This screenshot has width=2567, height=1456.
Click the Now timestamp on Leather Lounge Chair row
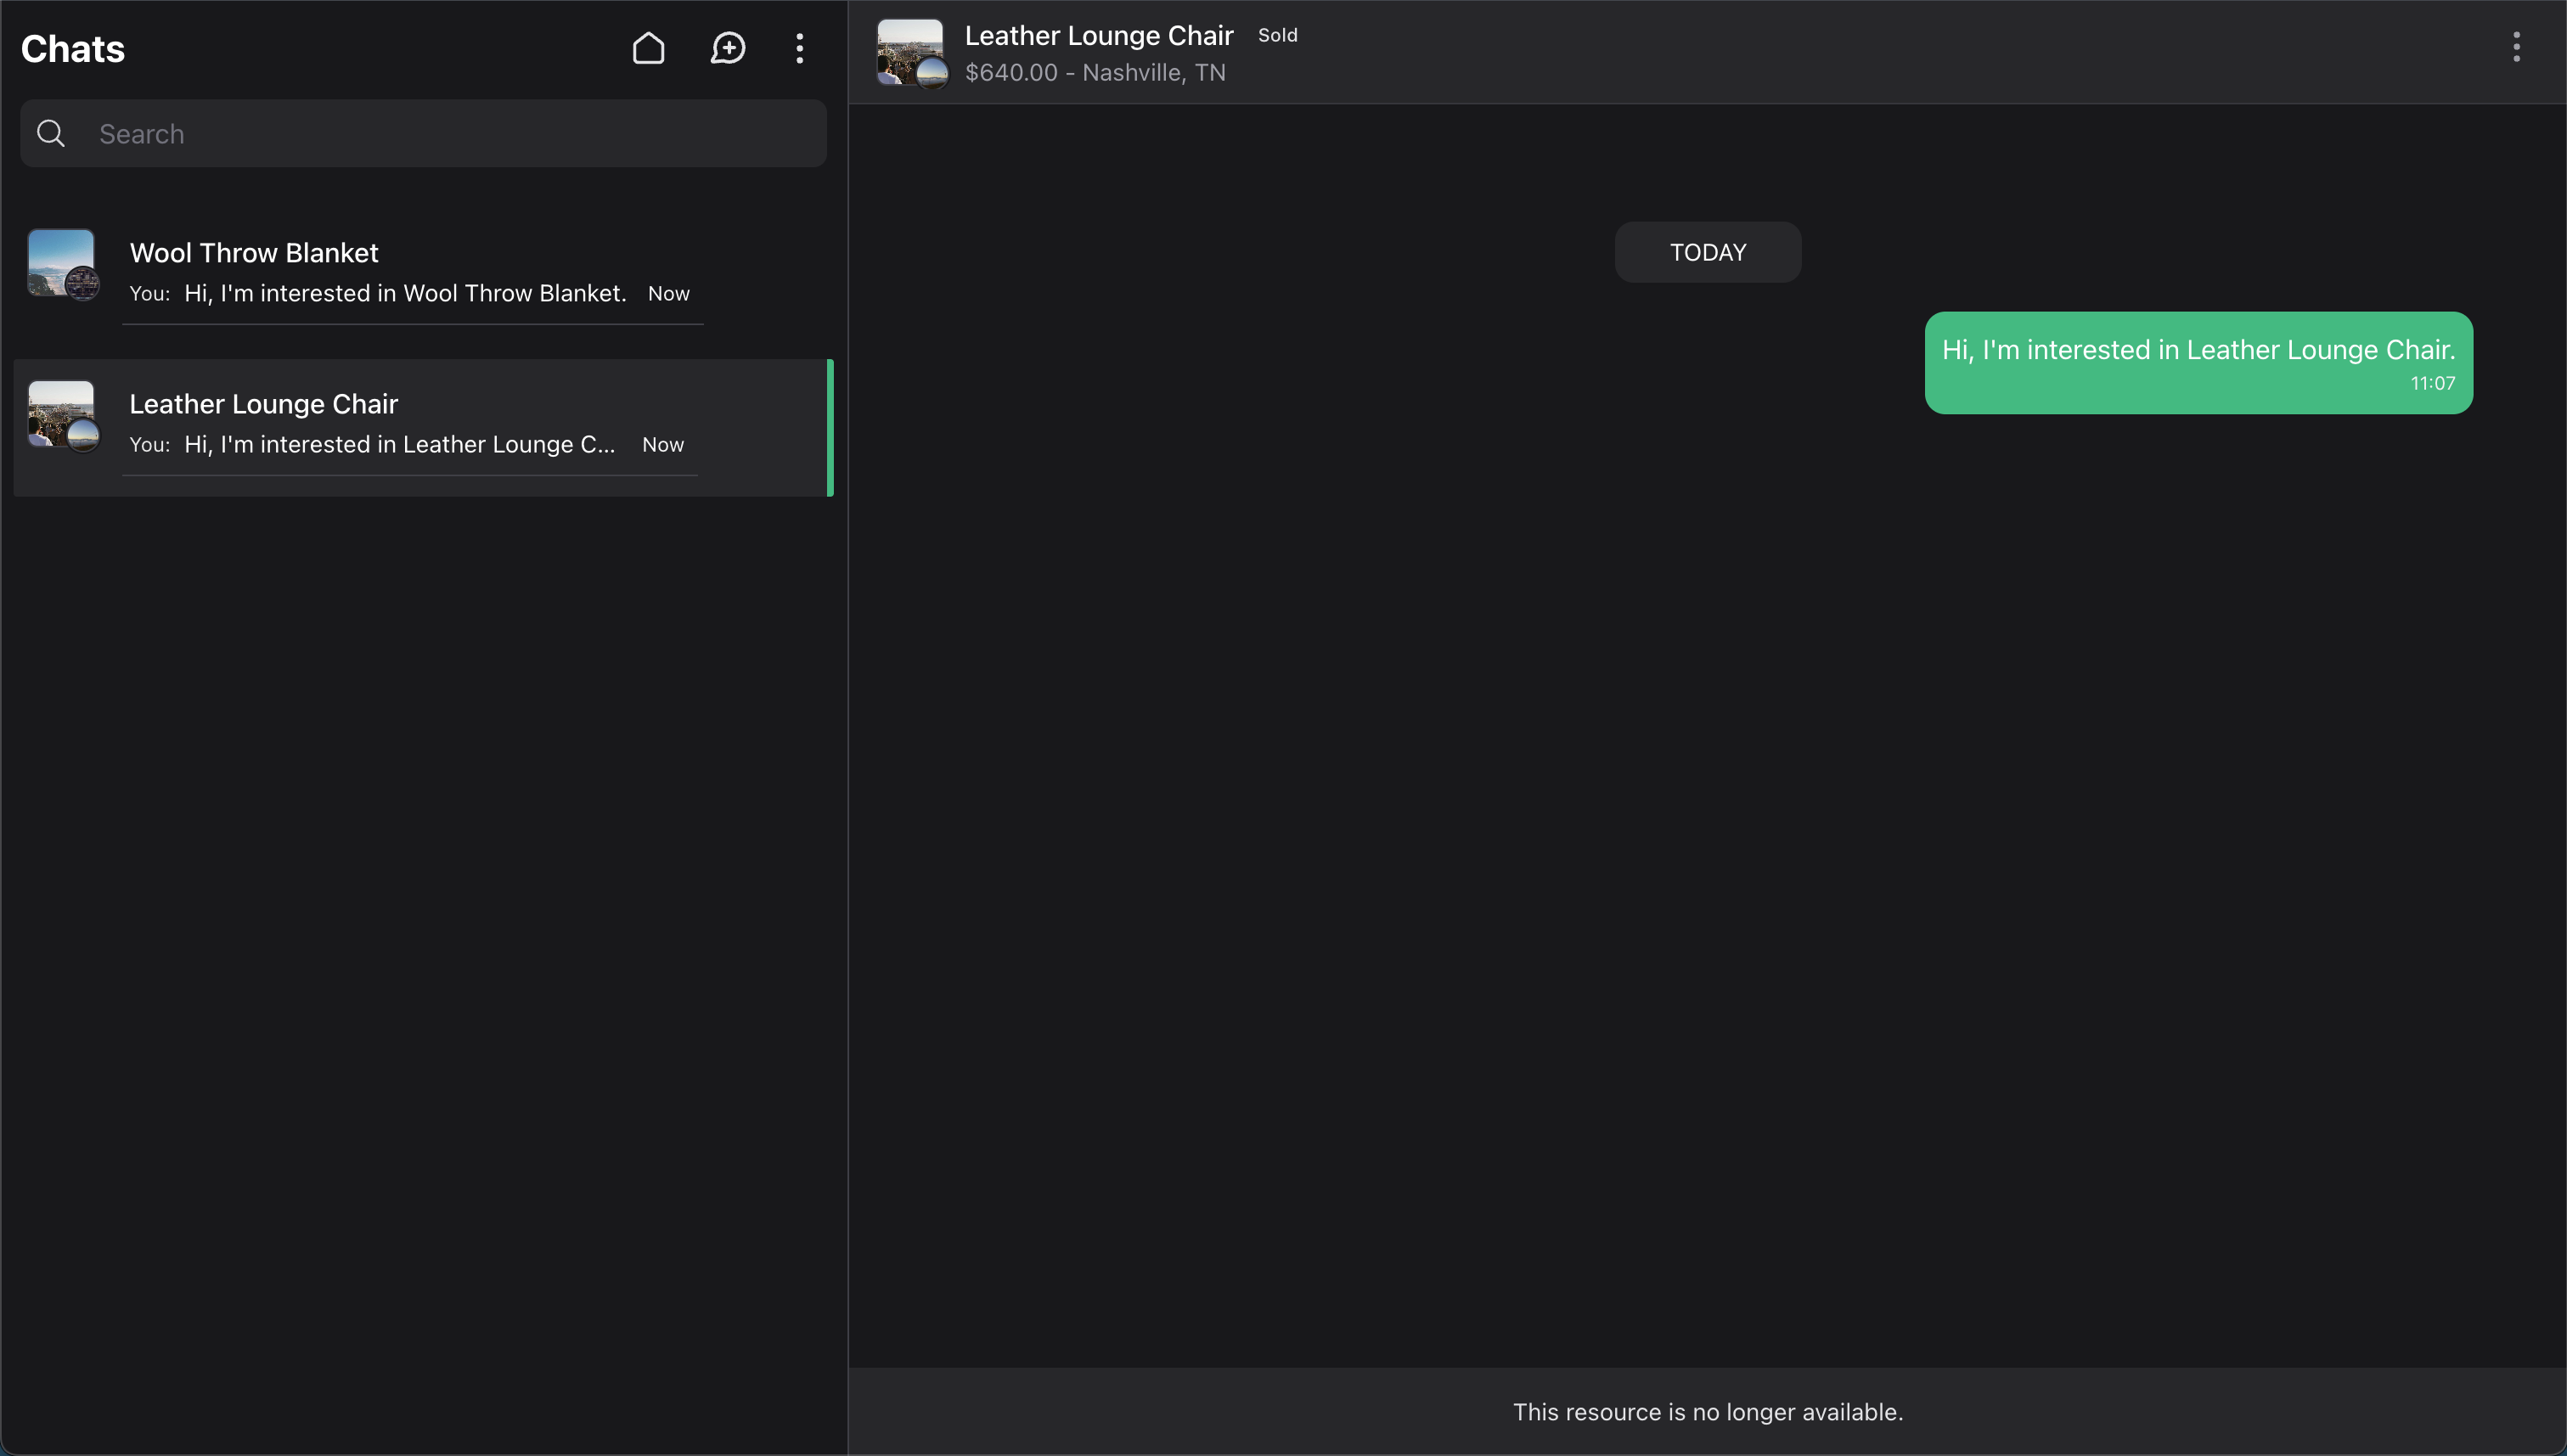663,444
